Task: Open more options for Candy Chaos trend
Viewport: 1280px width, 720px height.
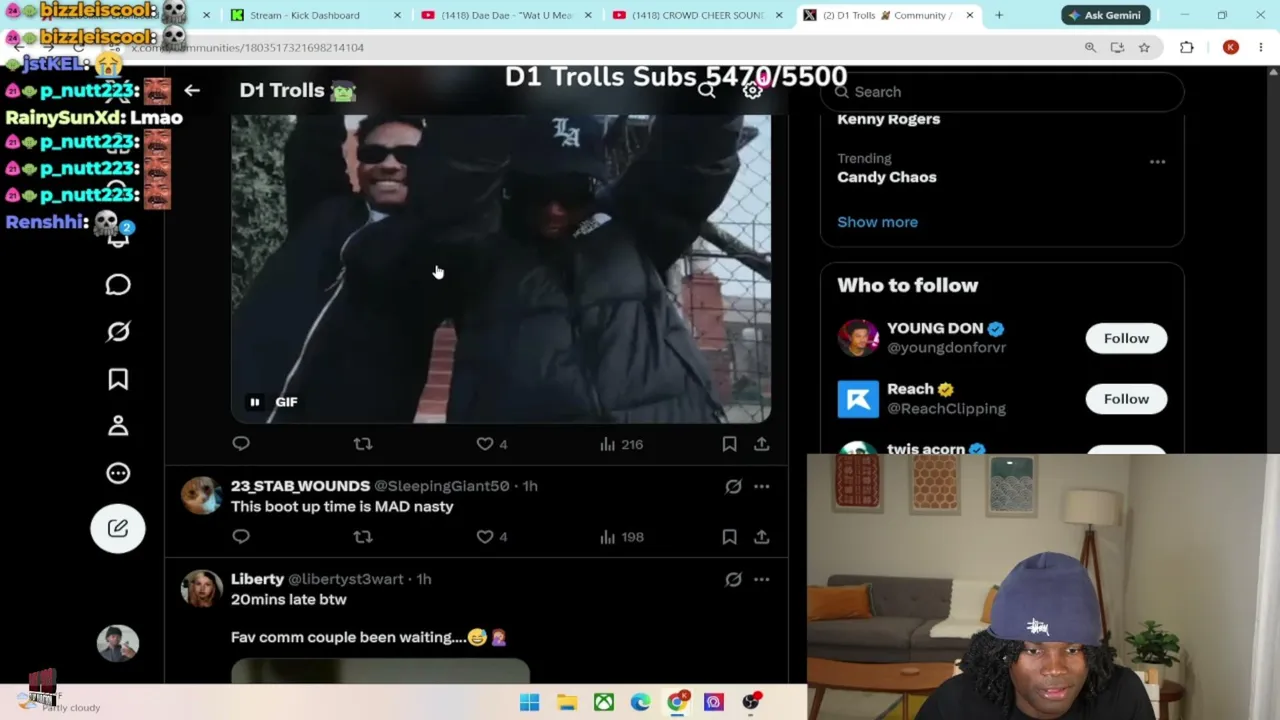Action: (1157, 162)
